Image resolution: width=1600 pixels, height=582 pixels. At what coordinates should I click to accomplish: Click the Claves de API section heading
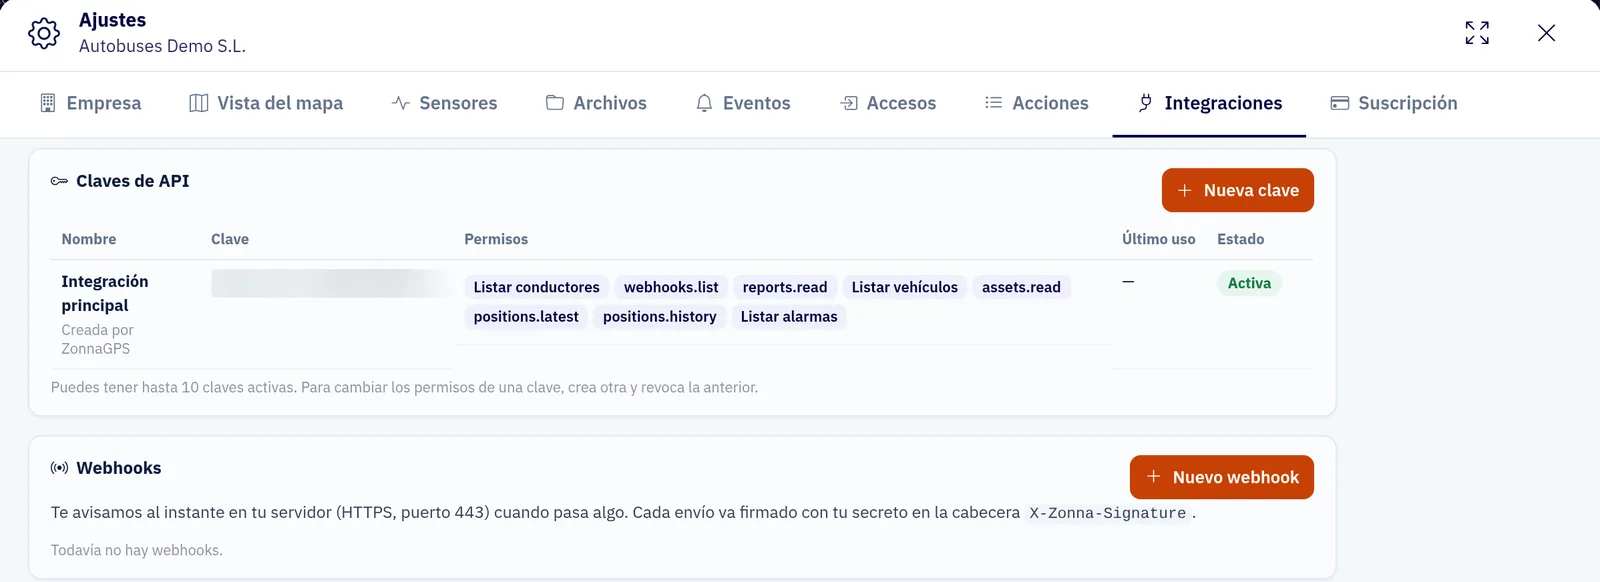(x=133, y=181)
